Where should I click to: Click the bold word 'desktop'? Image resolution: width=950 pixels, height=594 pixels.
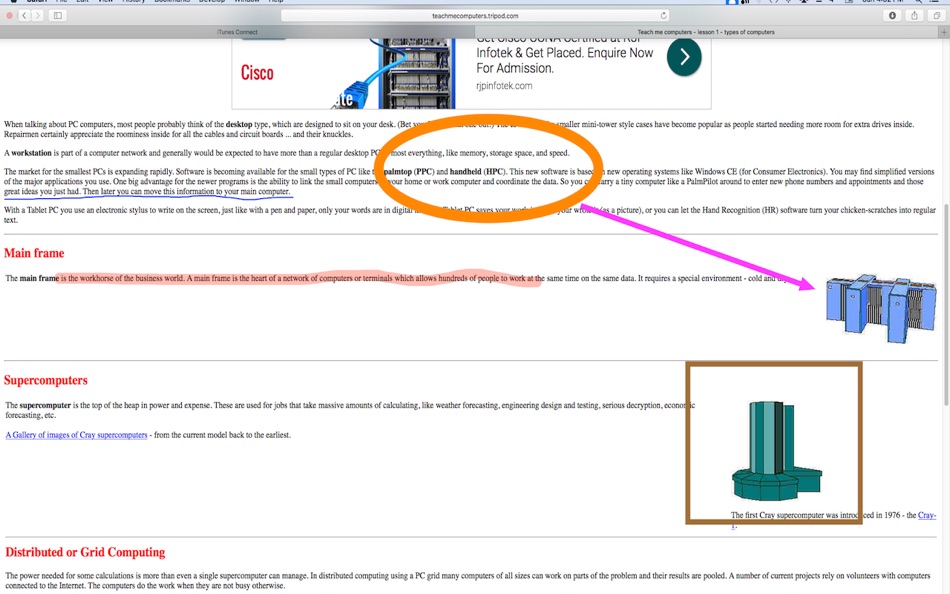click(x=239, y=124)
